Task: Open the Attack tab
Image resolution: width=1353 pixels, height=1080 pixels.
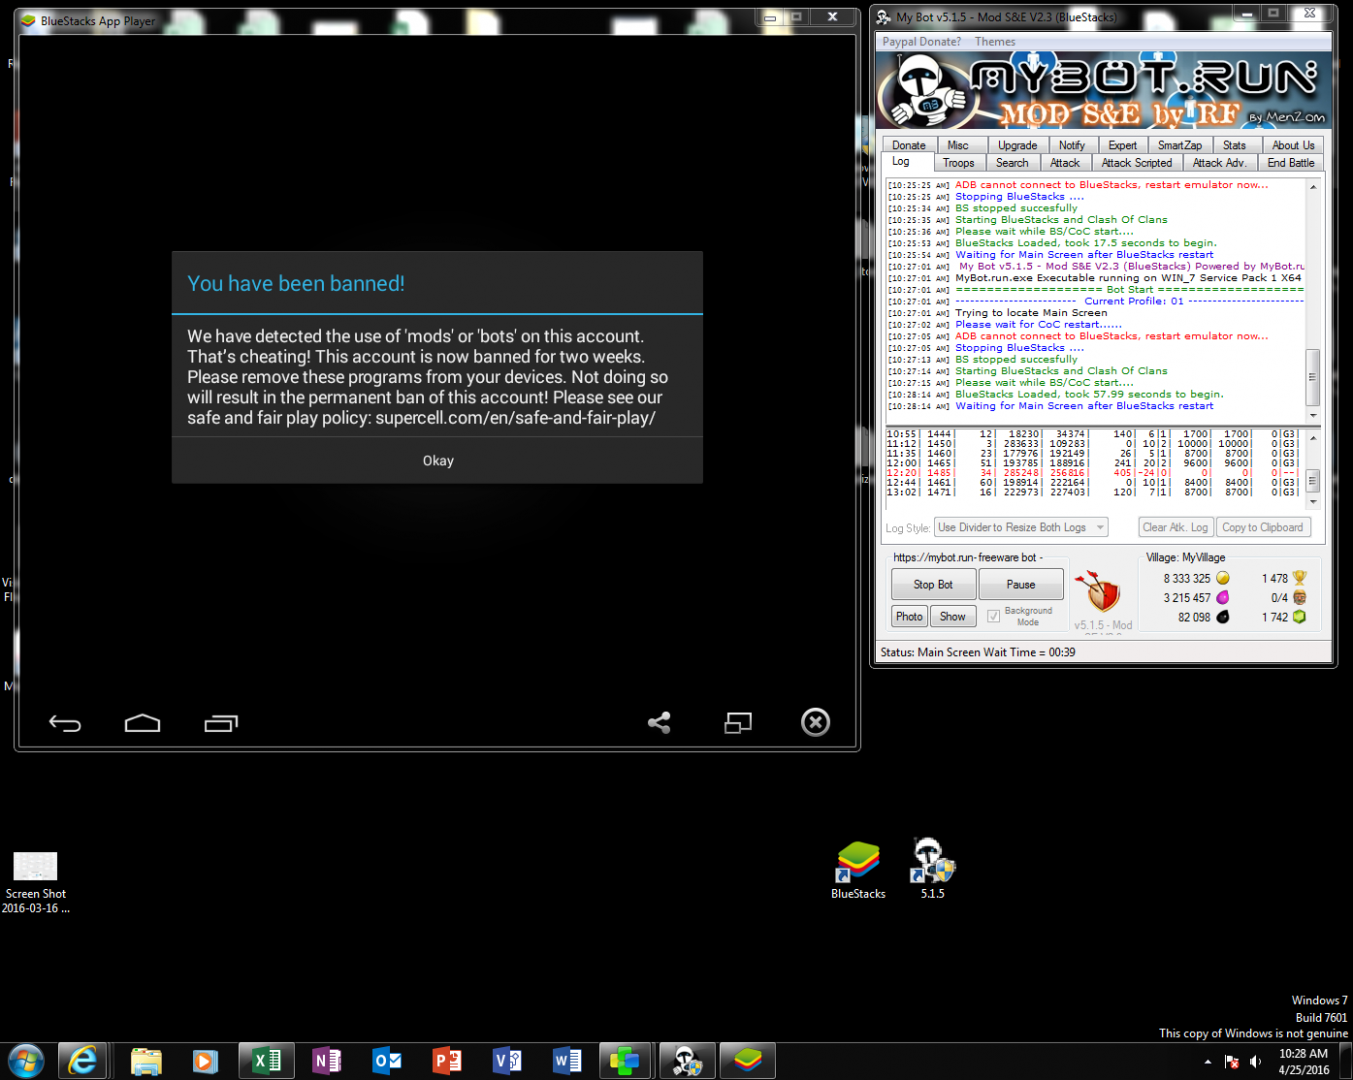Action: (1065, 163)
